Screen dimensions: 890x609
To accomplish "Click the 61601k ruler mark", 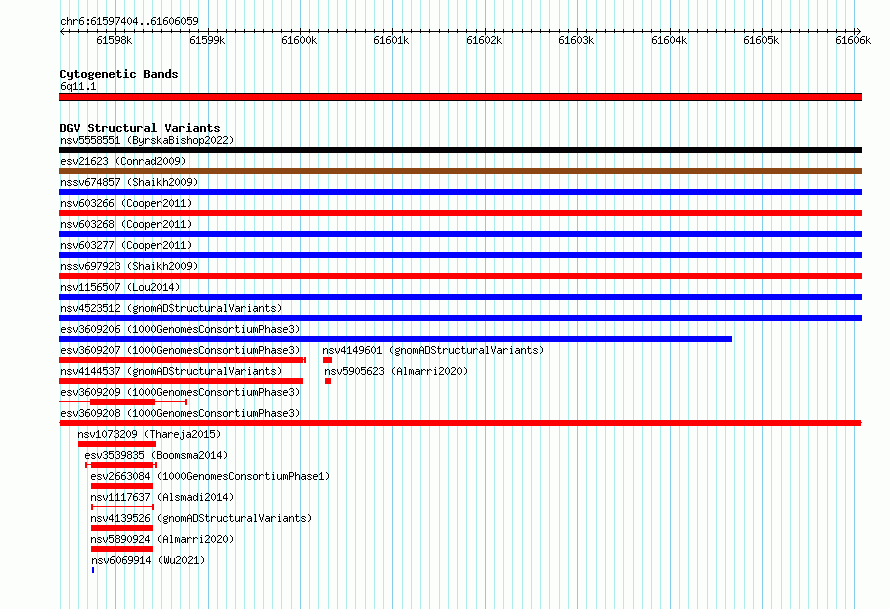I will [391, 40].
